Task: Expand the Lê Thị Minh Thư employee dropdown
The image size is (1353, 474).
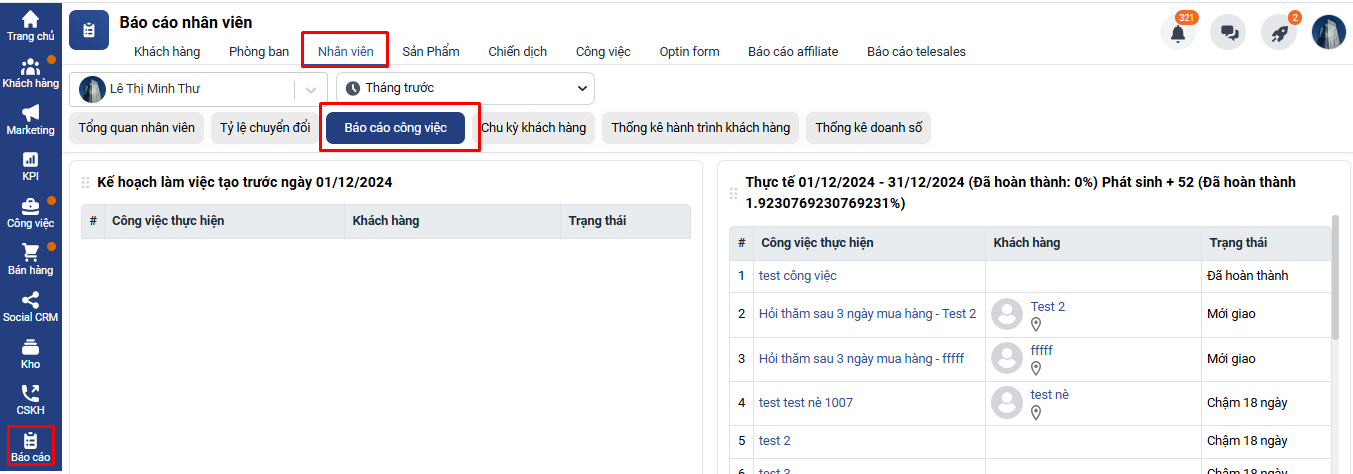Action: (x=311, y=89)
